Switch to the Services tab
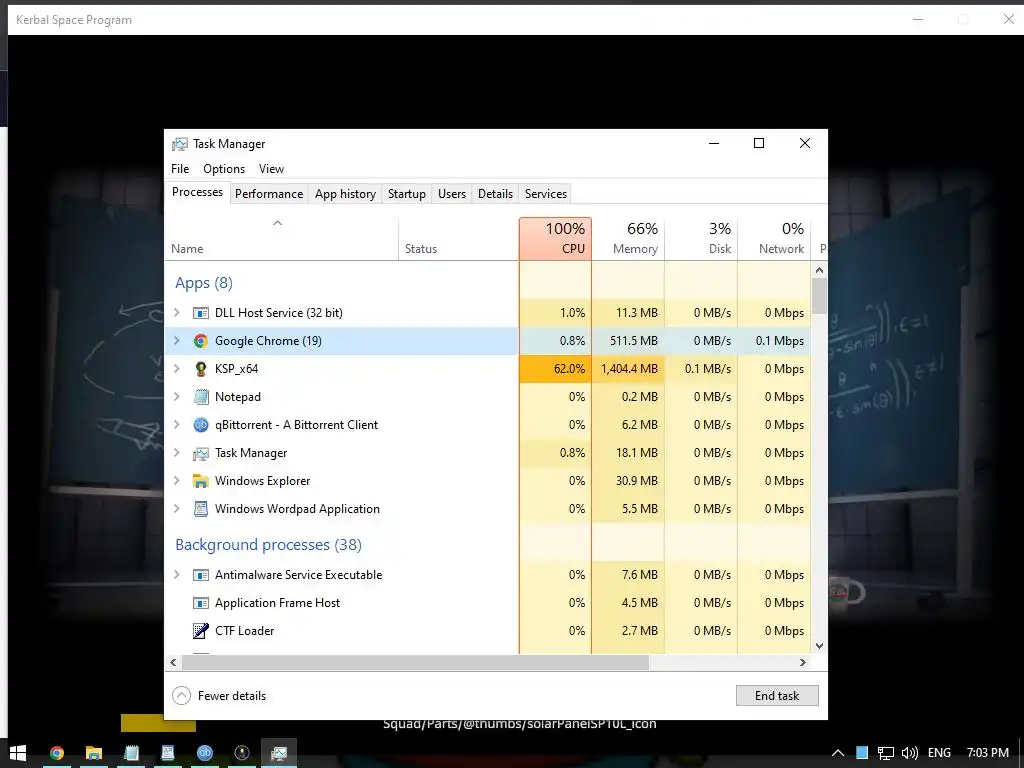Screen dimensions: 1024x768 pos(546,194)
